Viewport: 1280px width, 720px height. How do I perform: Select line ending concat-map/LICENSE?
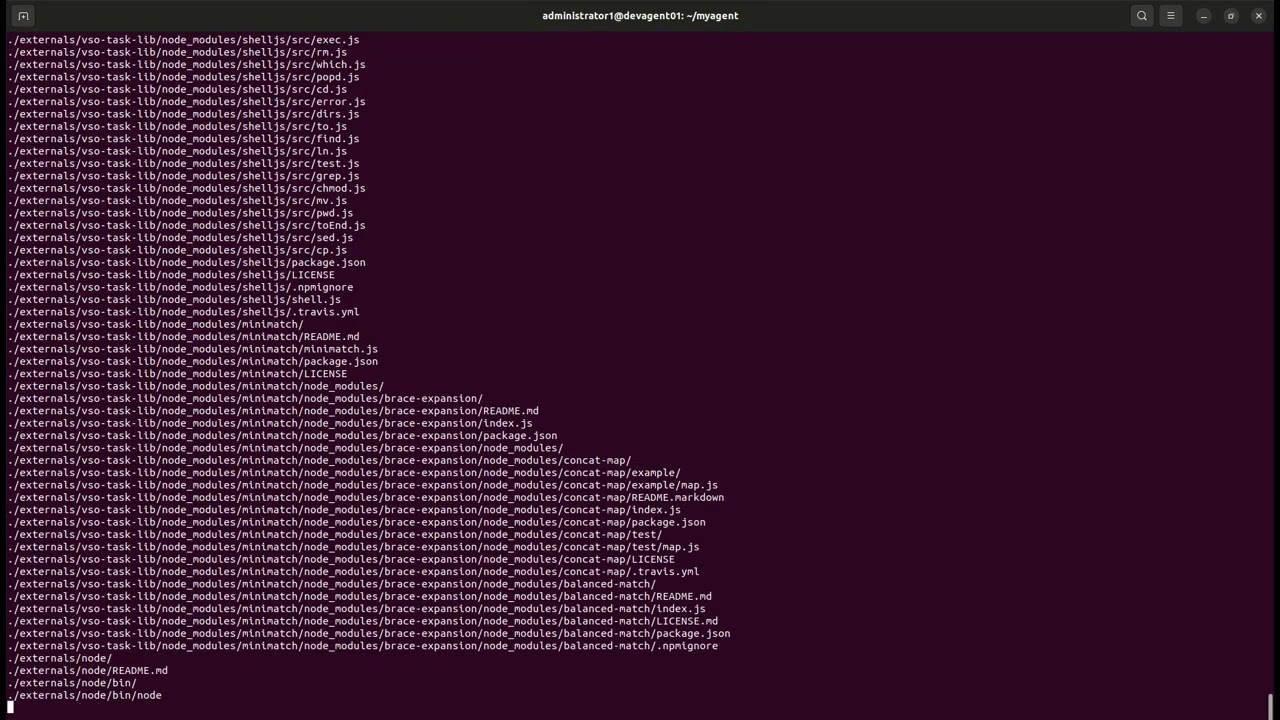(342, 559)
